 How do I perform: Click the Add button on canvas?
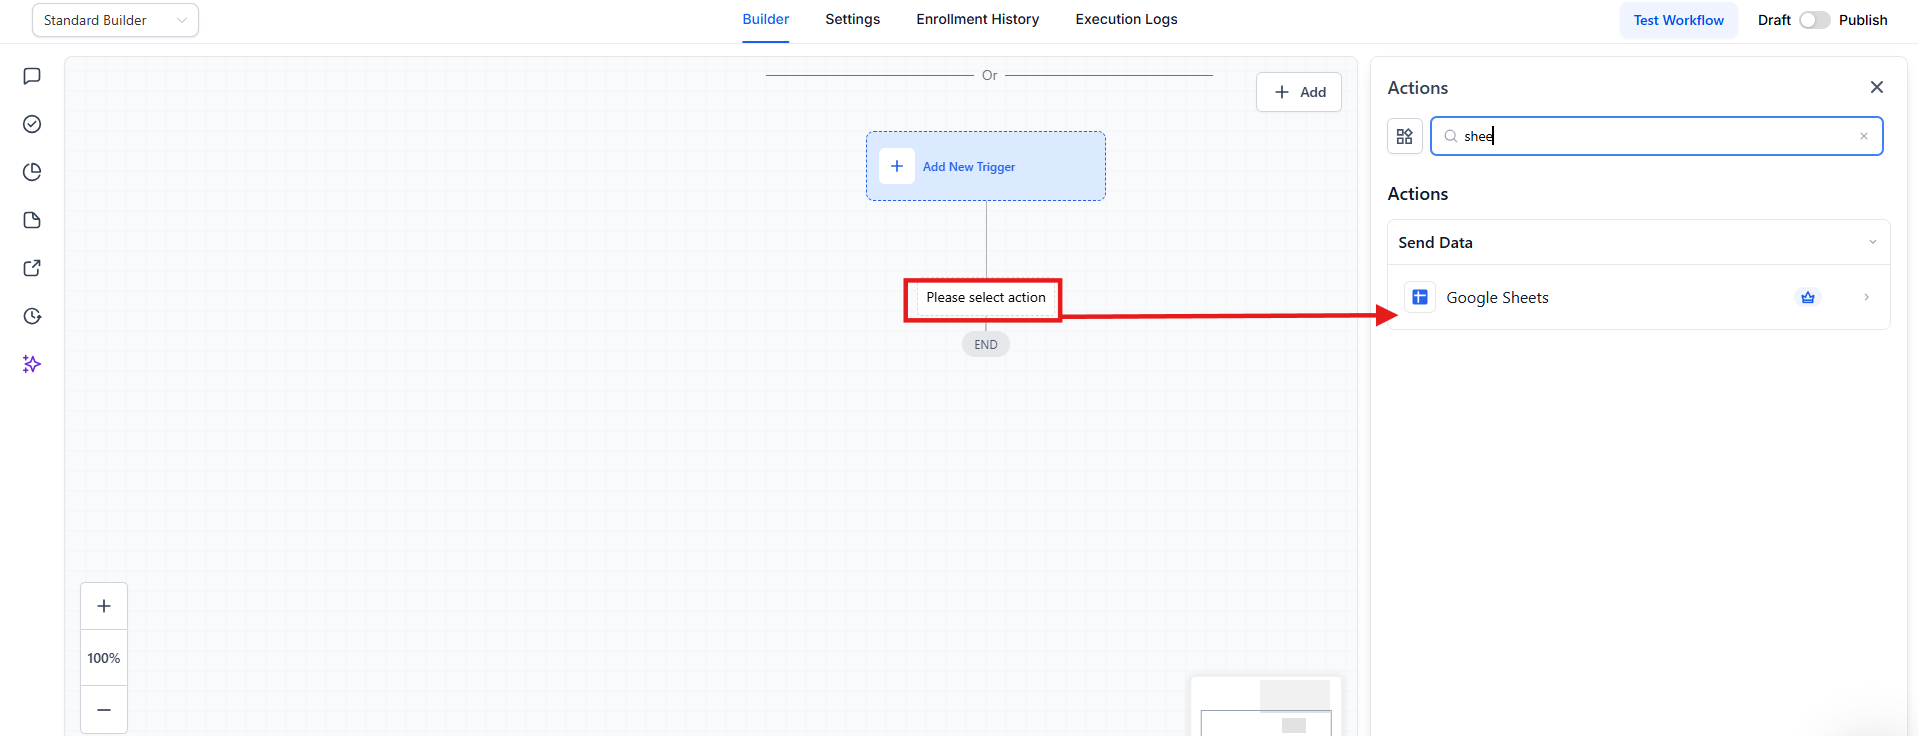[x=1299, y=92]
